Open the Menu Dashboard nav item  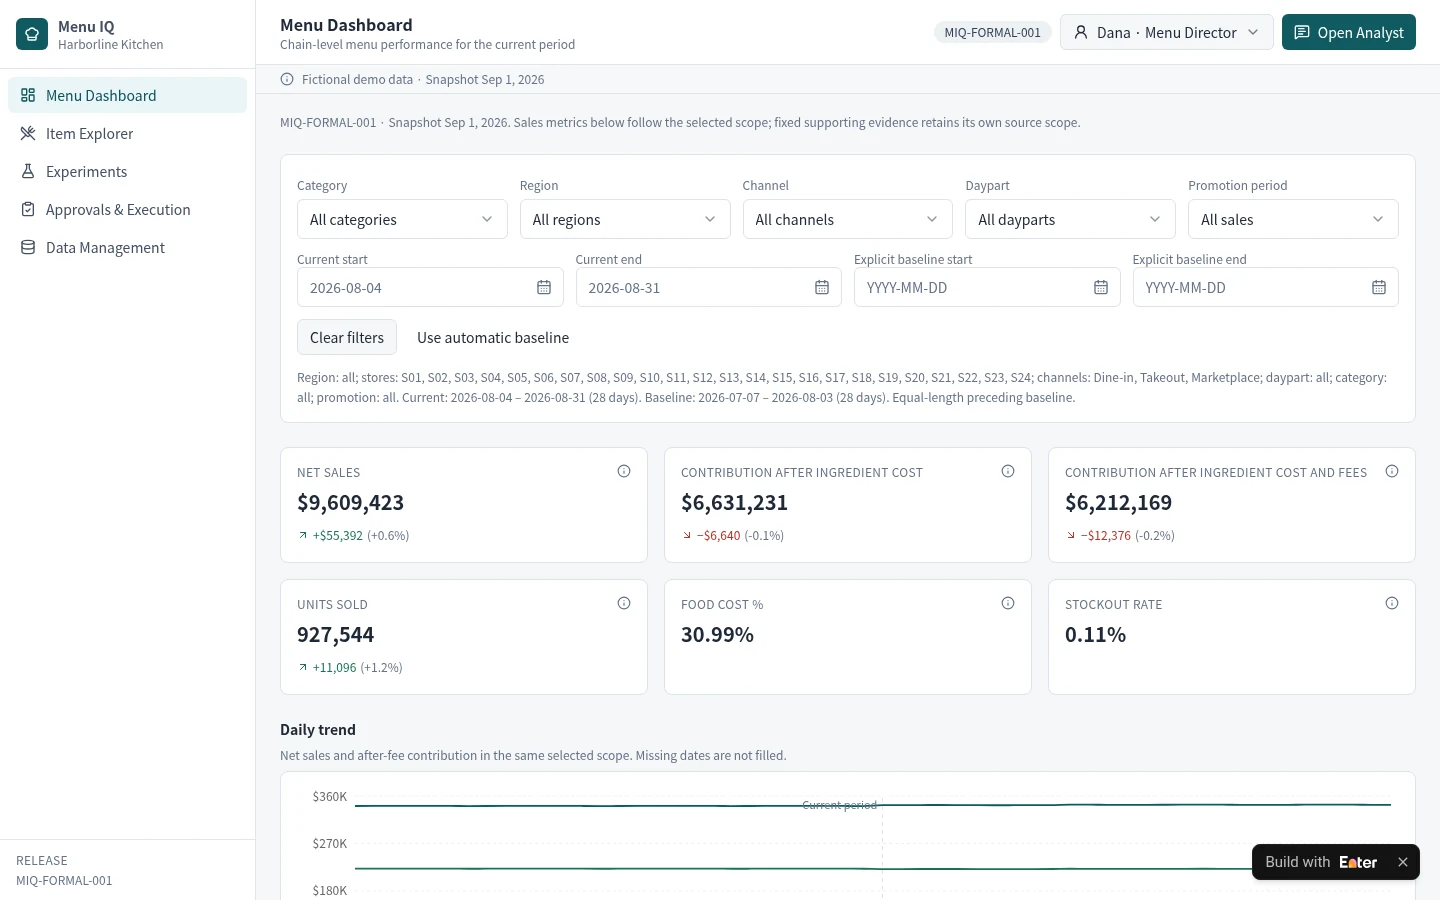coord(127,95)
